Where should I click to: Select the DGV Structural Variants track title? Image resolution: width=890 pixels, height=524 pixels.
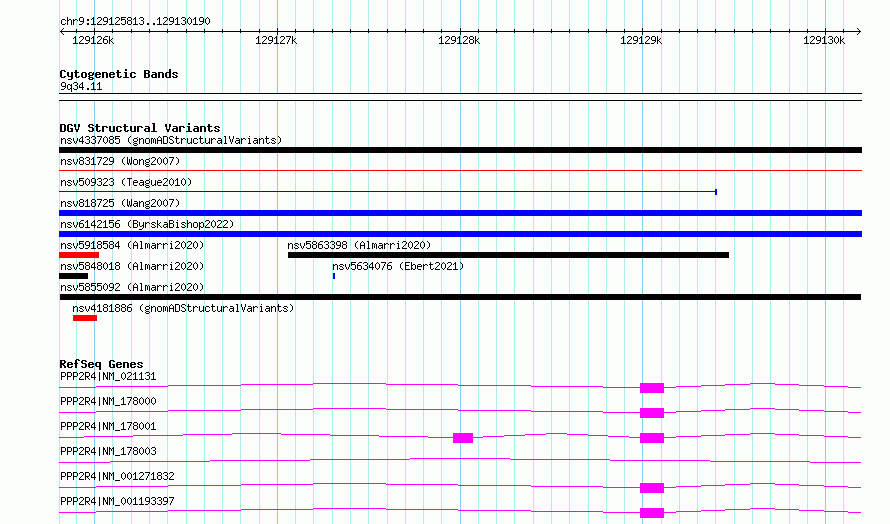(x=140, y=128)
